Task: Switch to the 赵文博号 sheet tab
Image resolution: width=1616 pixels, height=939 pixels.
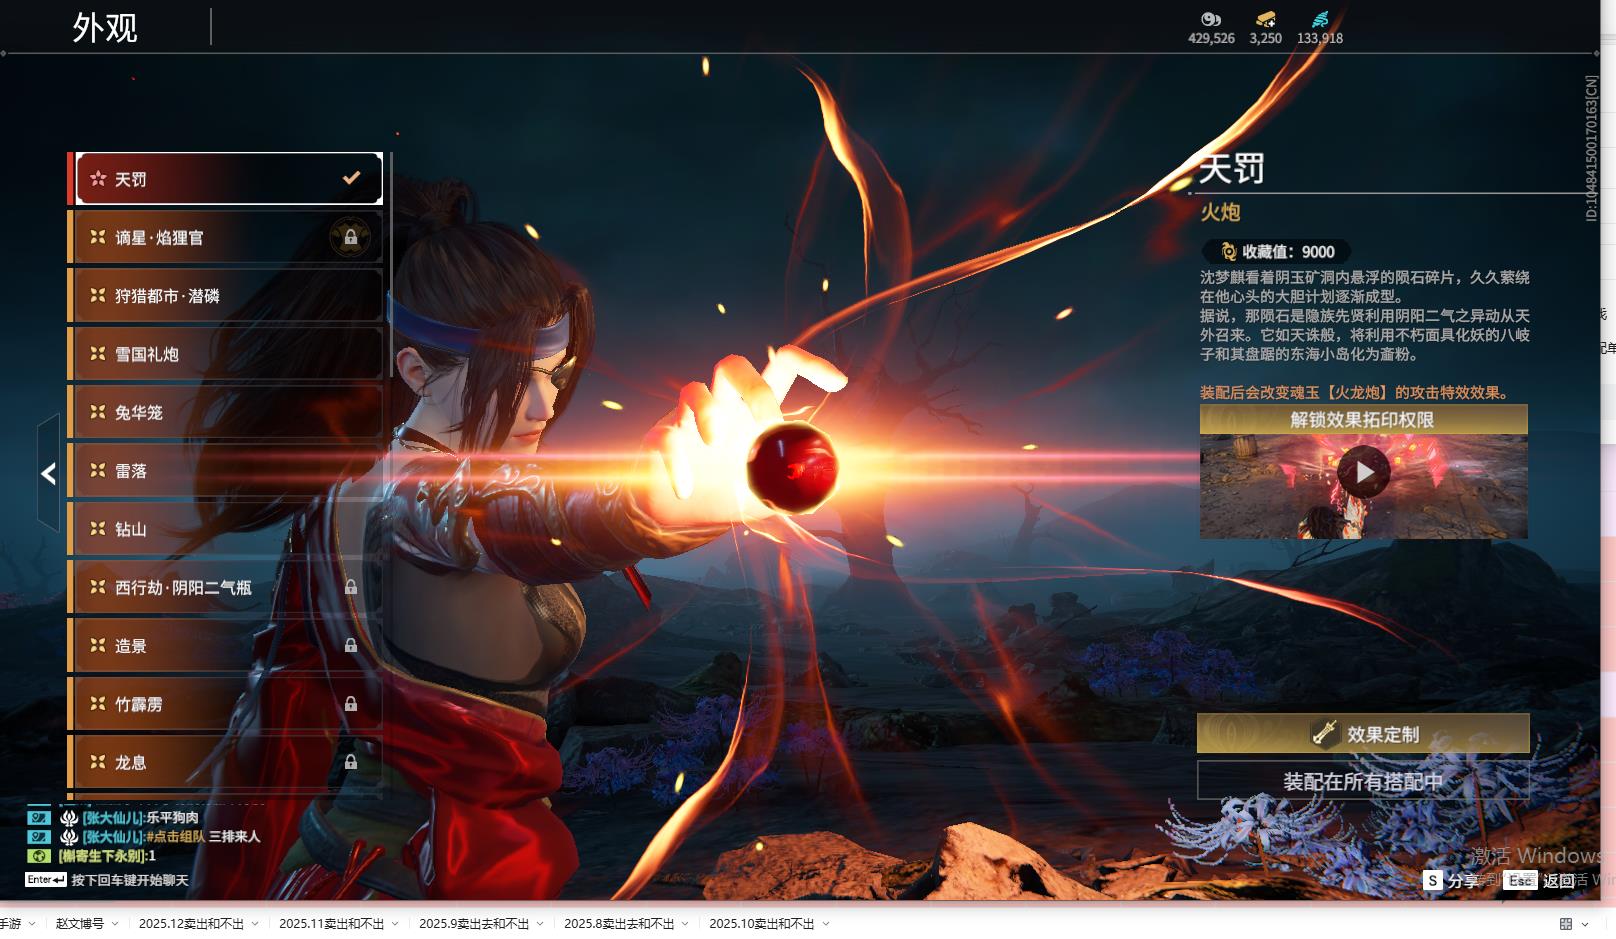Action: pos(80,924)
